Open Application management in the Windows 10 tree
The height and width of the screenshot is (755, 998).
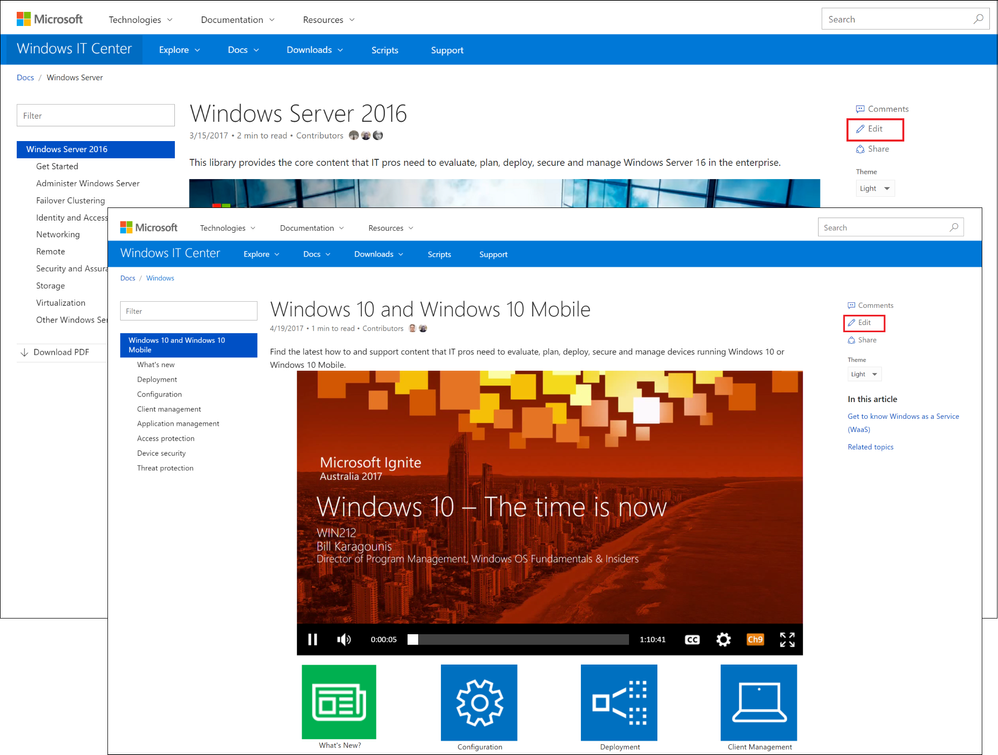pyautogui.click(x=178, y=423)
